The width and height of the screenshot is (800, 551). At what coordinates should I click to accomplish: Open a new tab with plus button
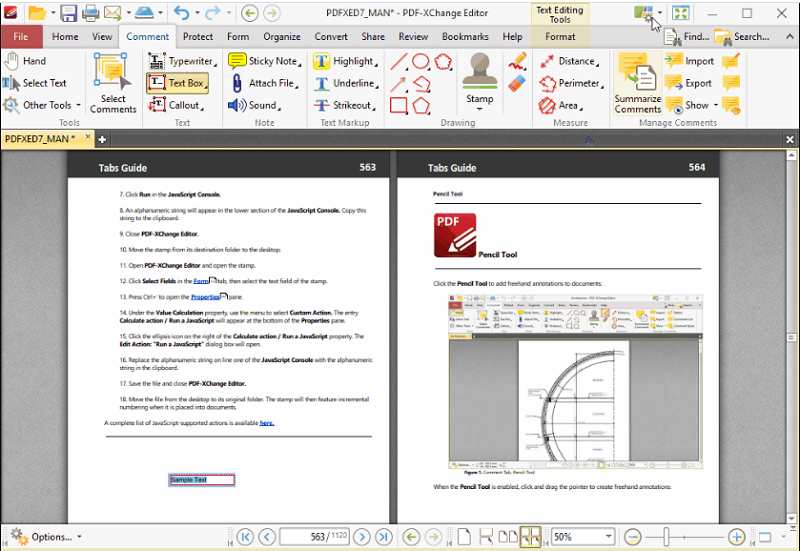coord(102,139)
